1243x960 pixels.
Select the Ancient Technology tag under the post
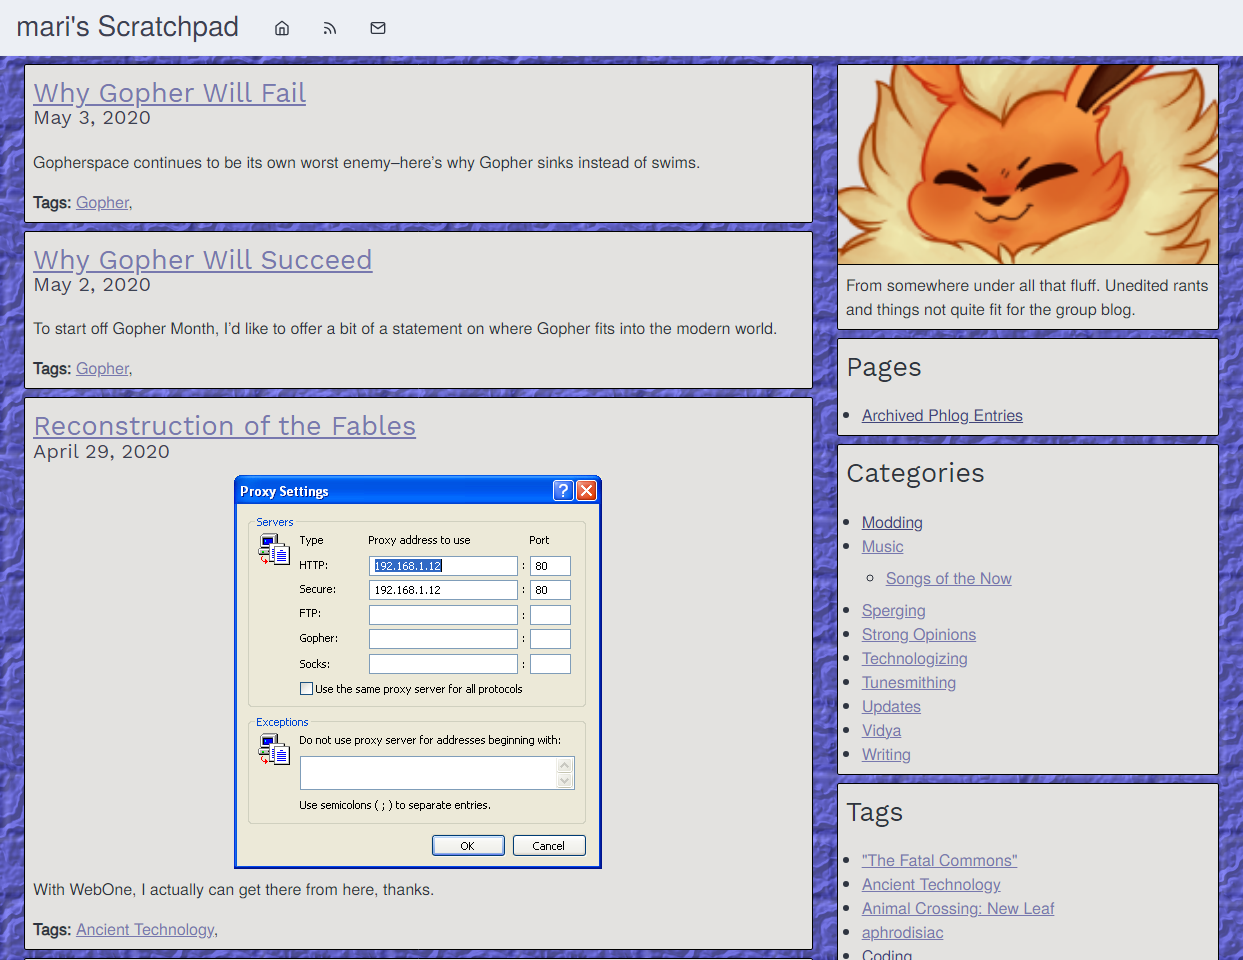coord(145,930)
